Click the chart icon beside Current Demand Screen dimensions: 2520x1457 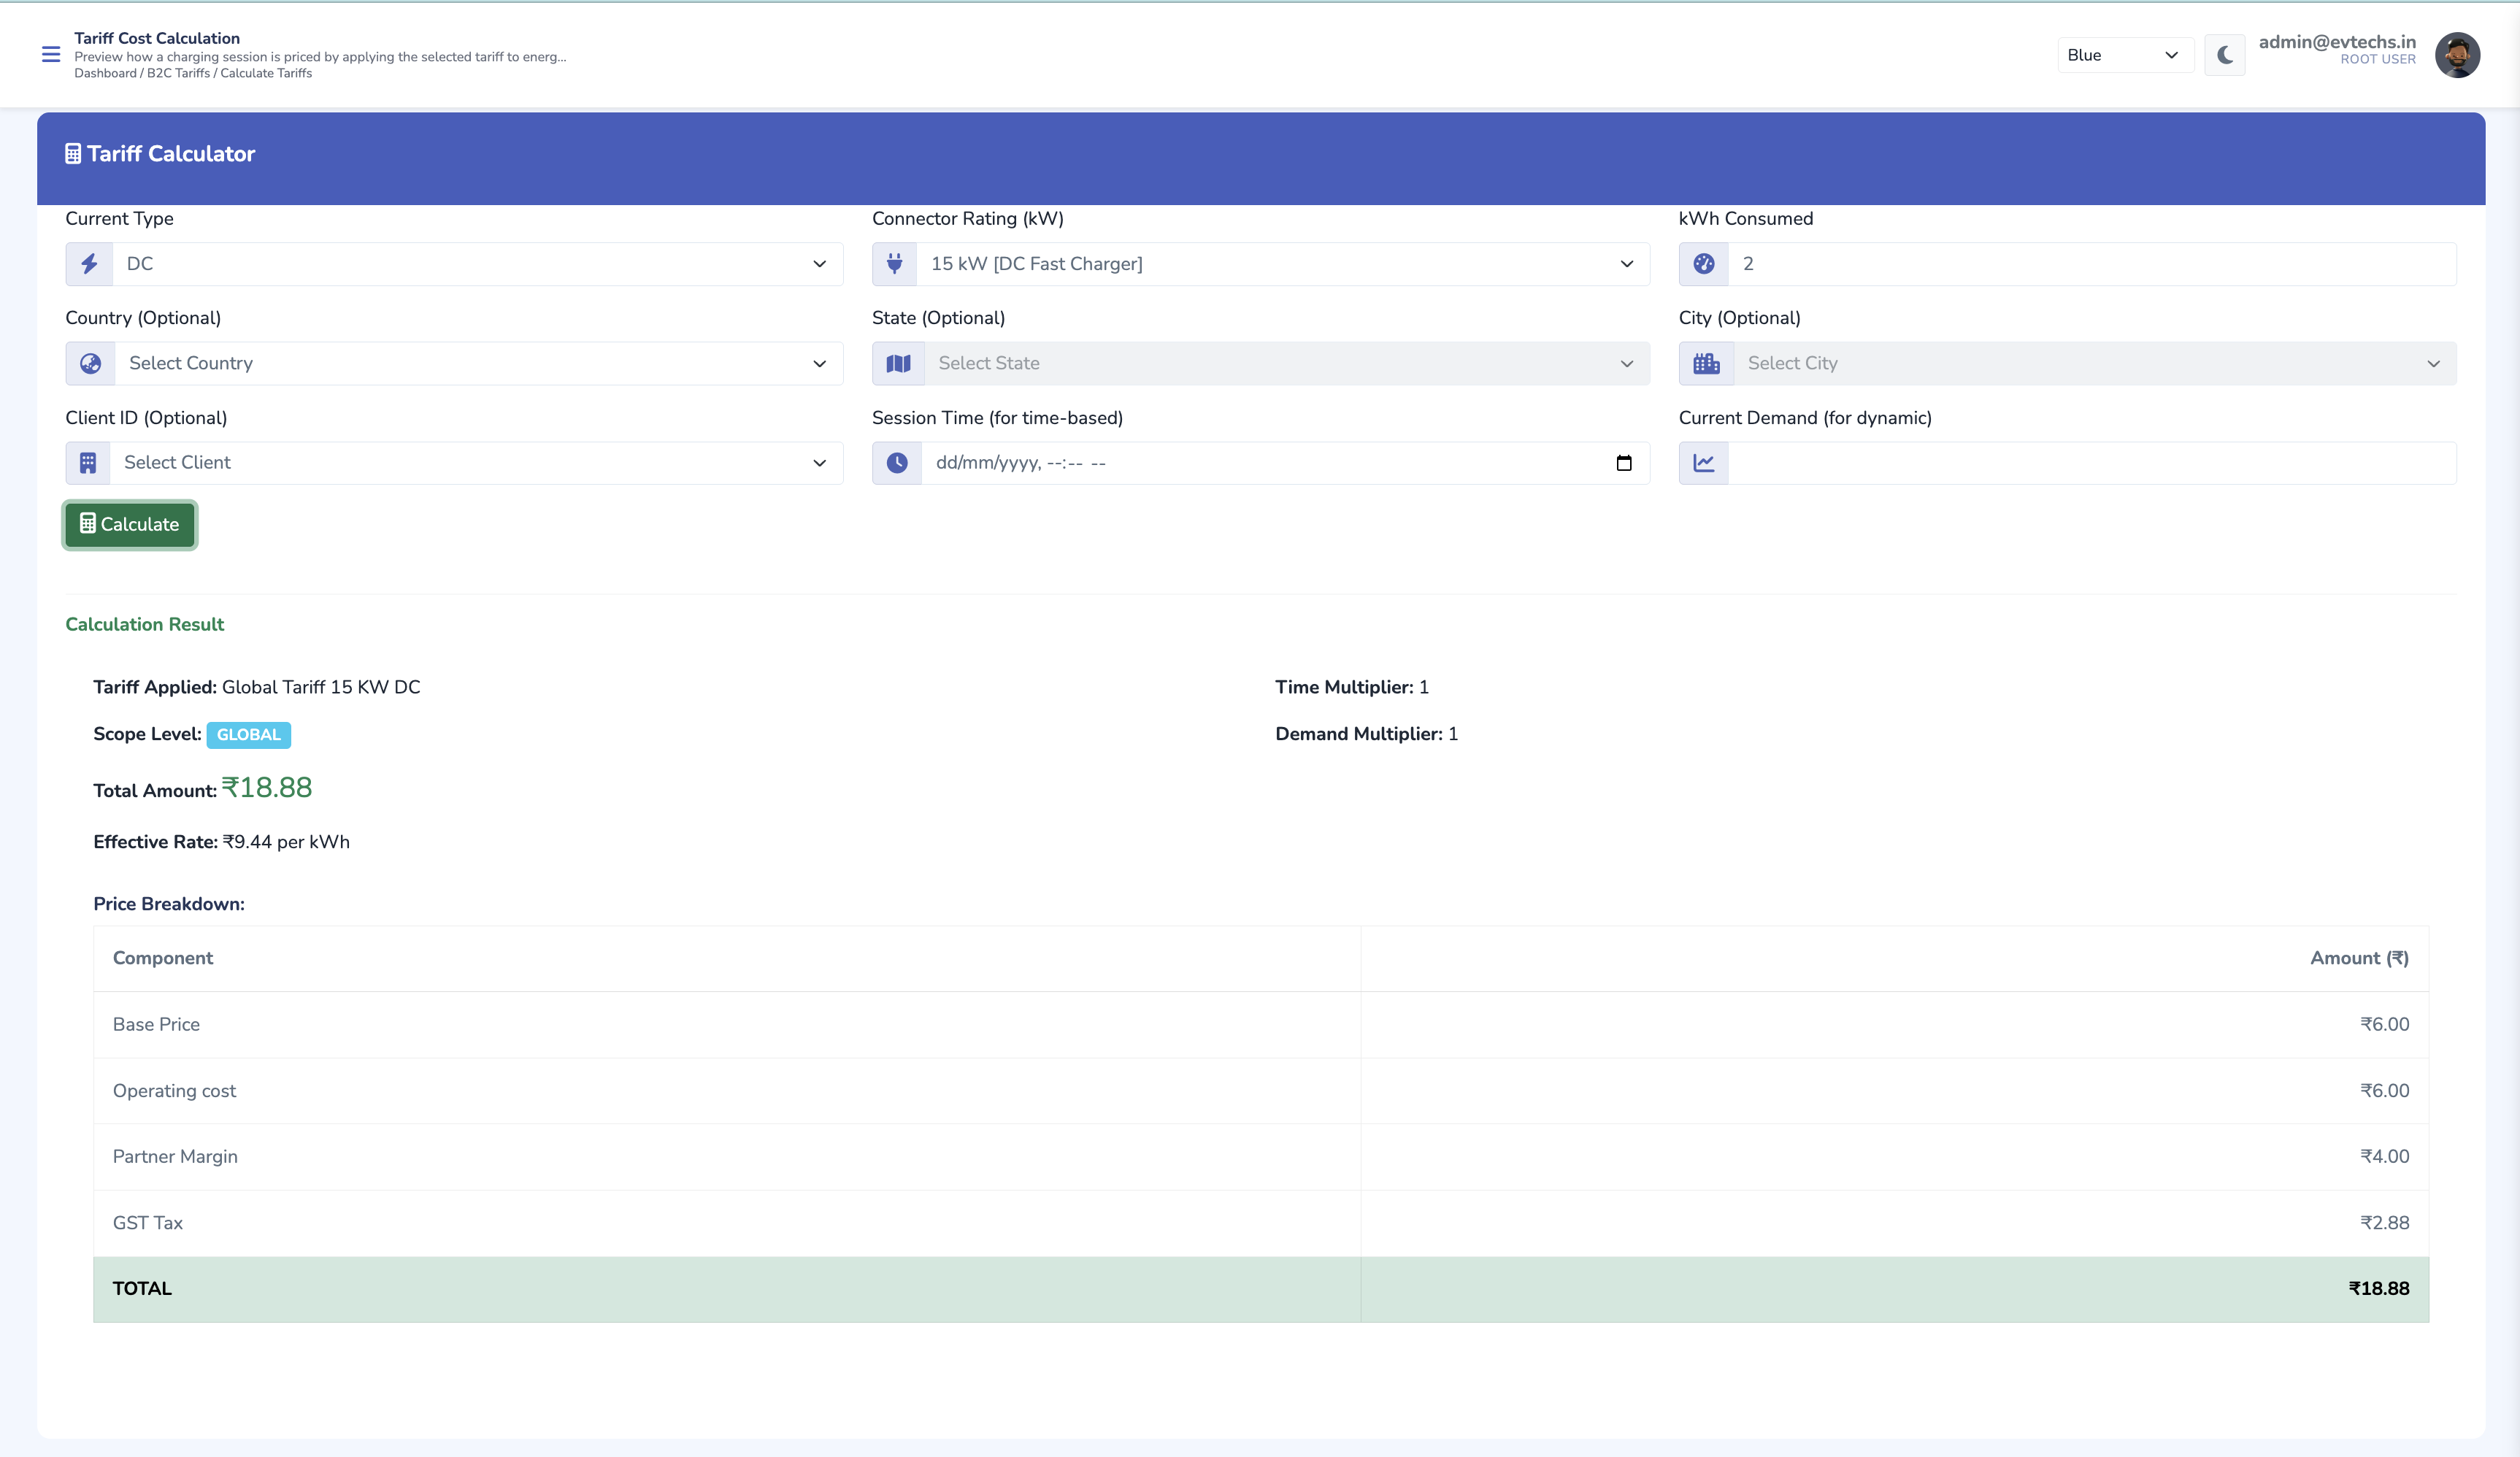[1704, 463]
